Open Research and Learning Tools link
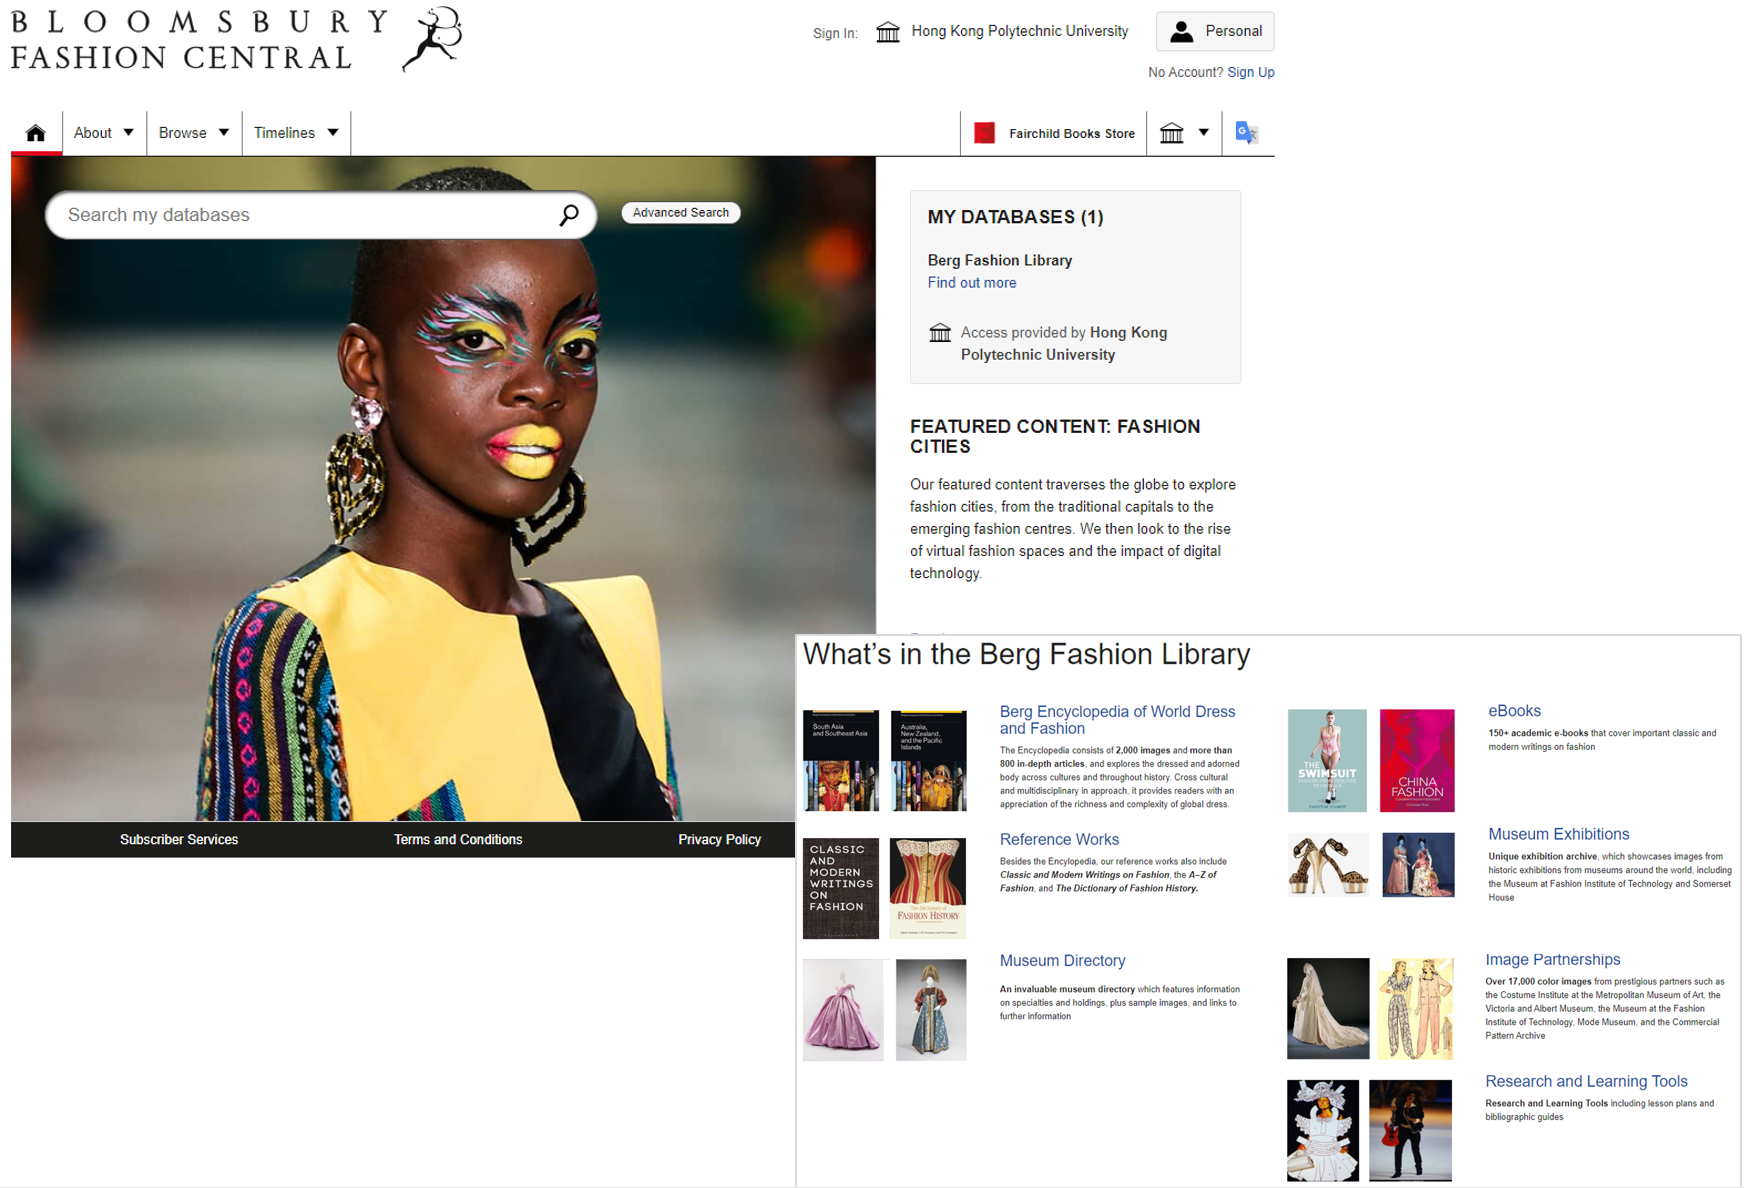The image size is (1744, 1188). pyautogui.click(x=1586, y=1082)
